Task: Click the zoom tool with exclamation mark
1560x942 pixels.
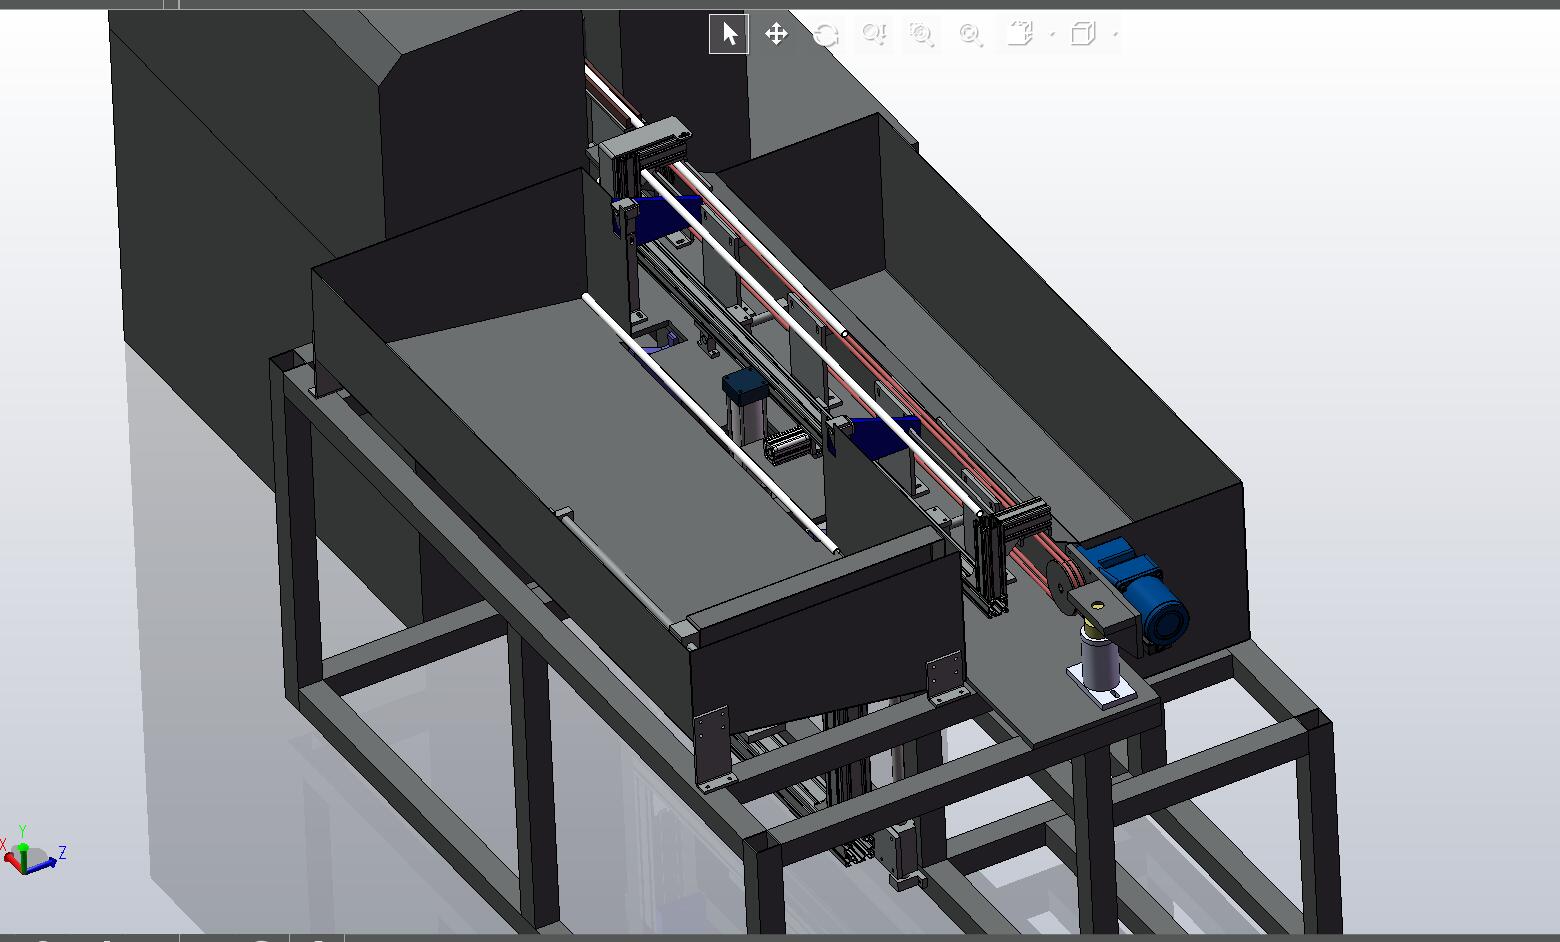Action: point(873,35)
